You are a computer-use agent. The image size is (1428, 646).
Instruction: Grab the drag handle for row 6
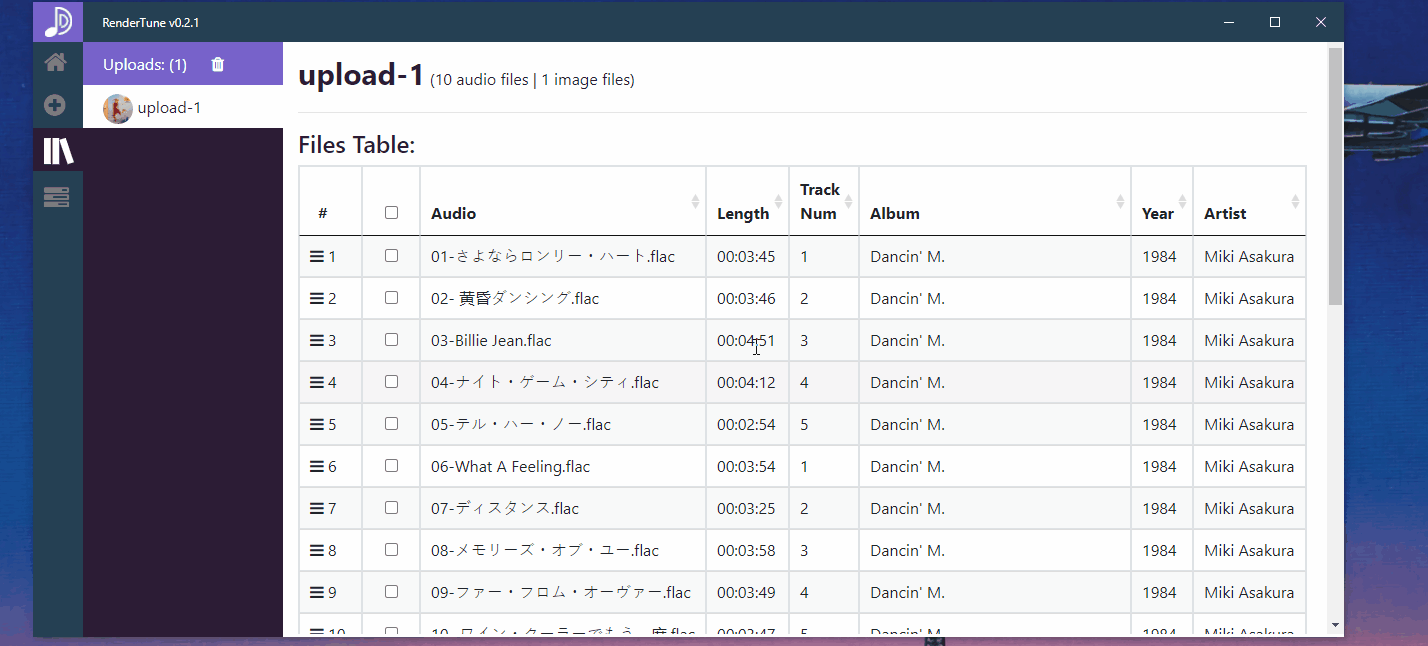[316, 466]
